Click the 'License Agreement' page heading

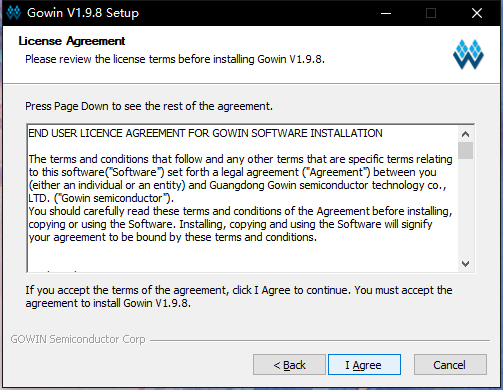72,41
